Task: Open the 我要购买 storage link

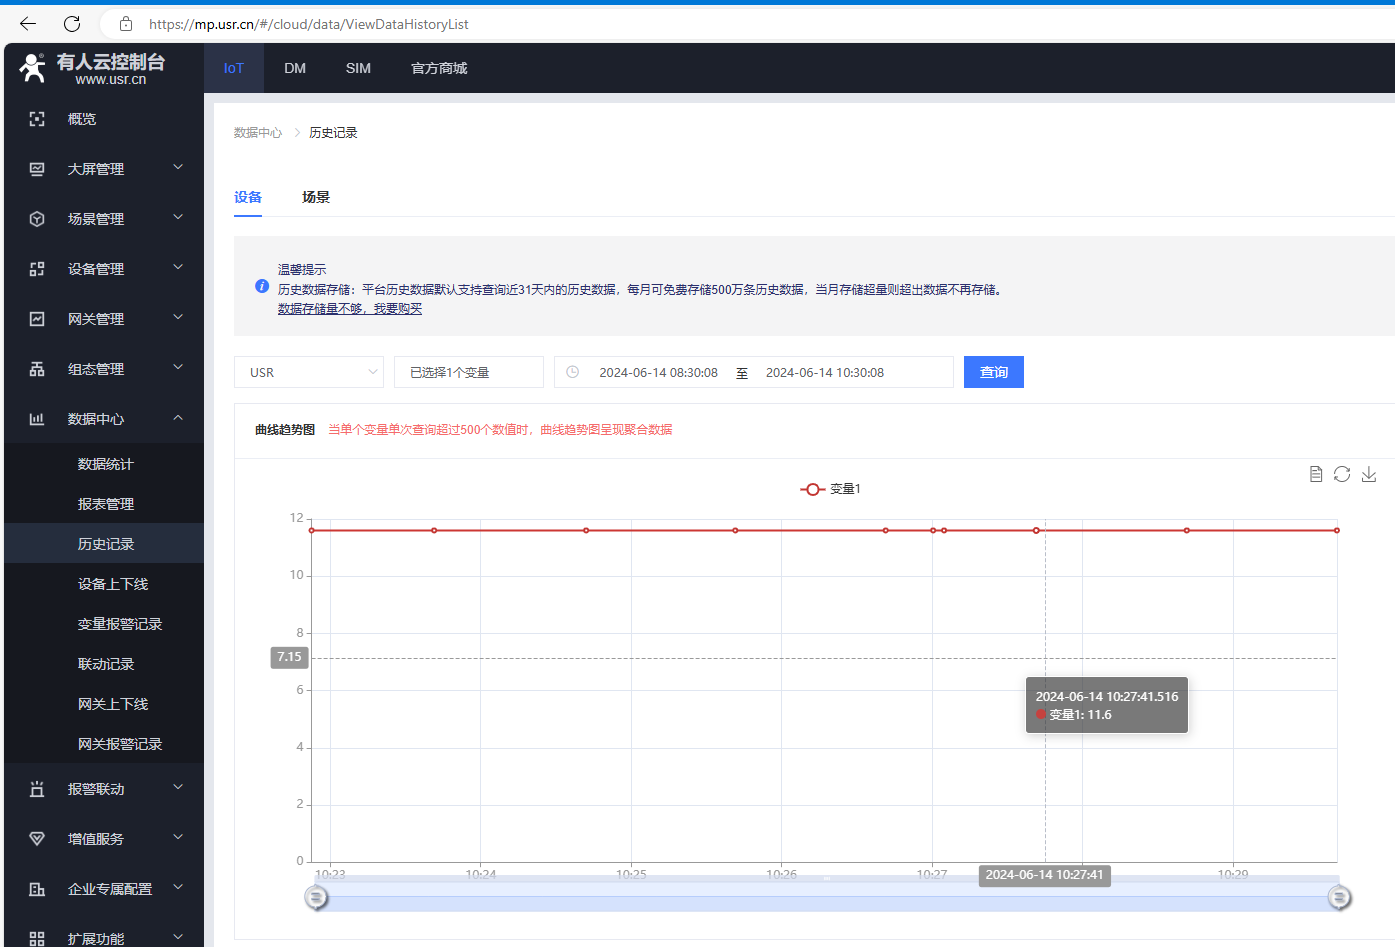Action: 350,309
